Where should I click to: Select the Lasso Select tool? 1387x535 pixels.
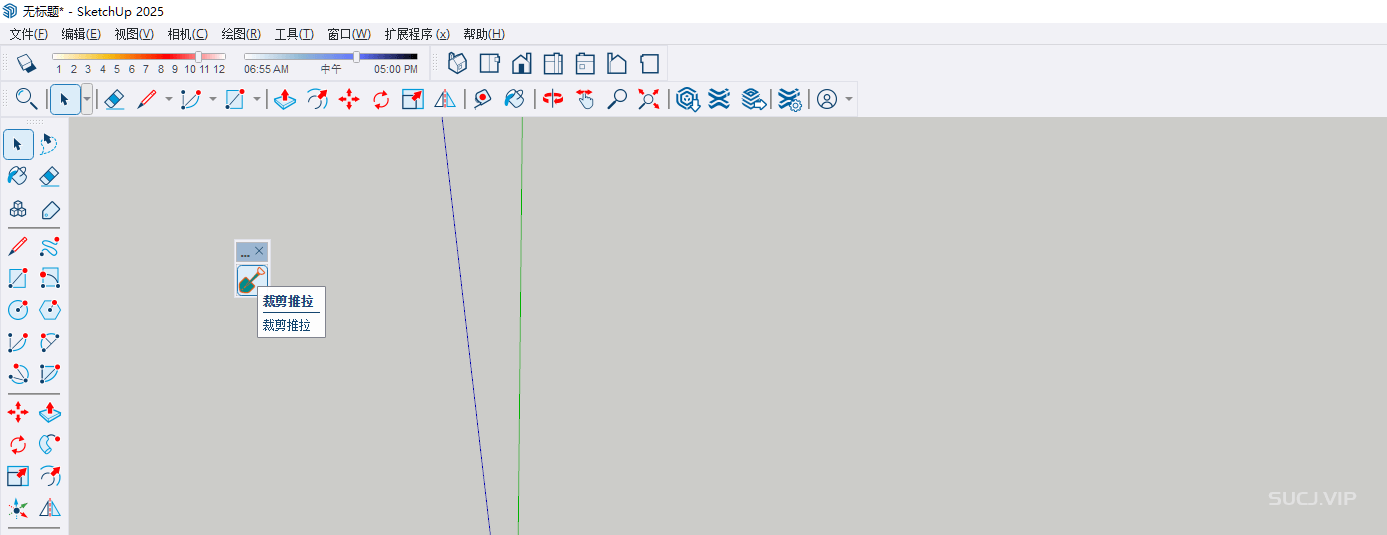49,145
